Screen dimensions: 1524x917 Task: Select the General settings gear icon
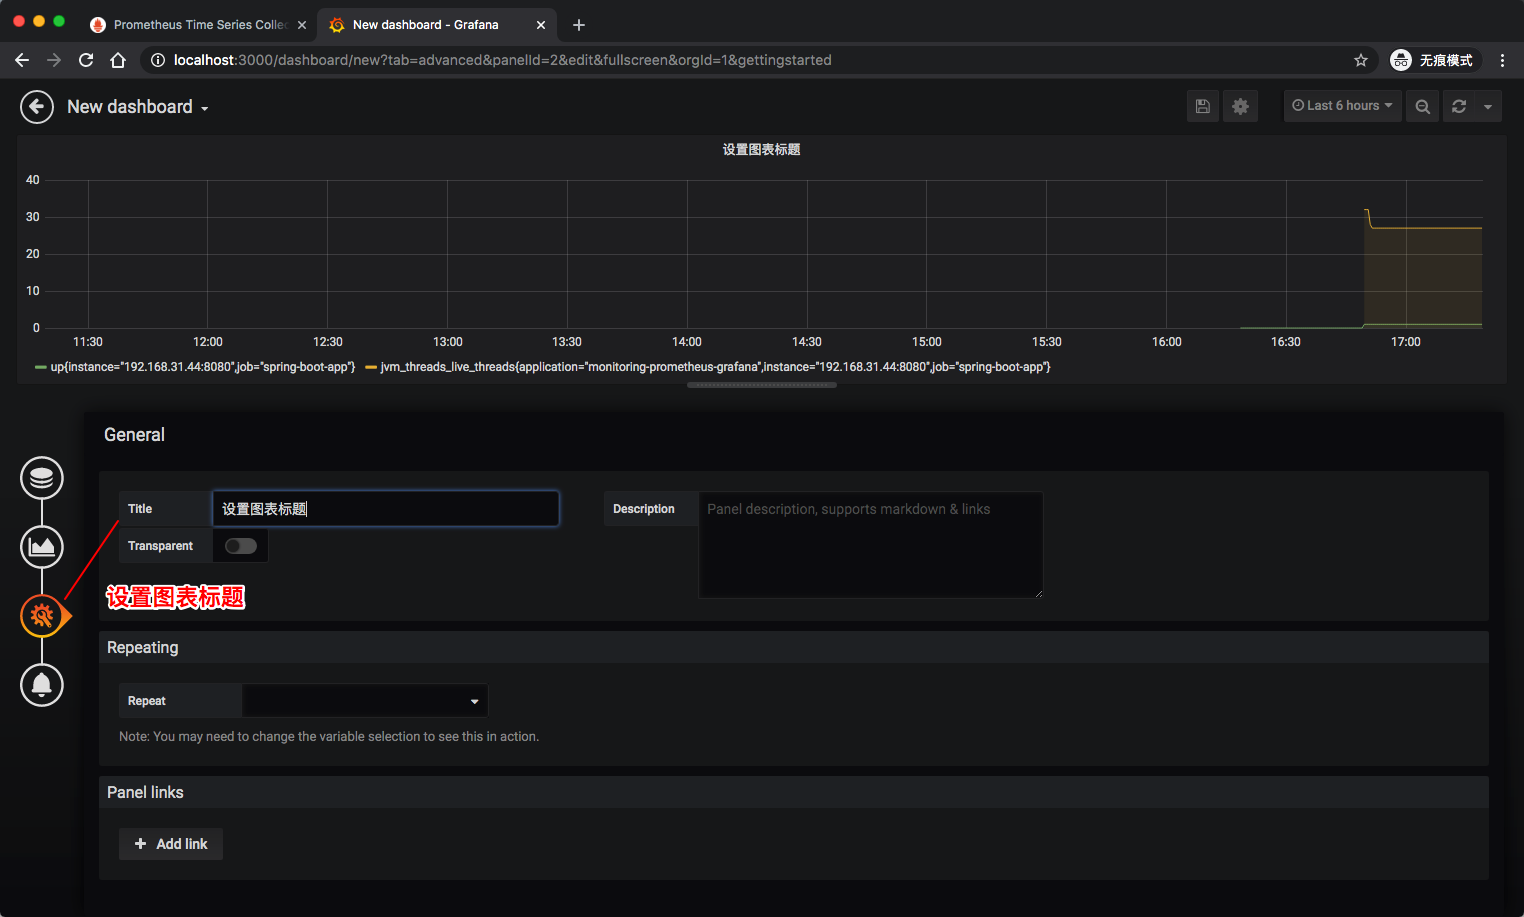(42, 616)
